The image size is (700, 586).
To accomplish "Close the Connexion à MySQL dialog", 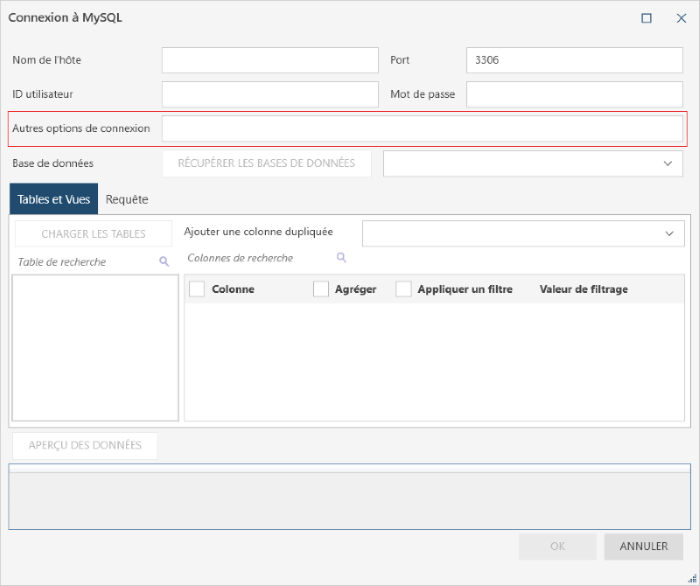I will (x=681, y=18).
